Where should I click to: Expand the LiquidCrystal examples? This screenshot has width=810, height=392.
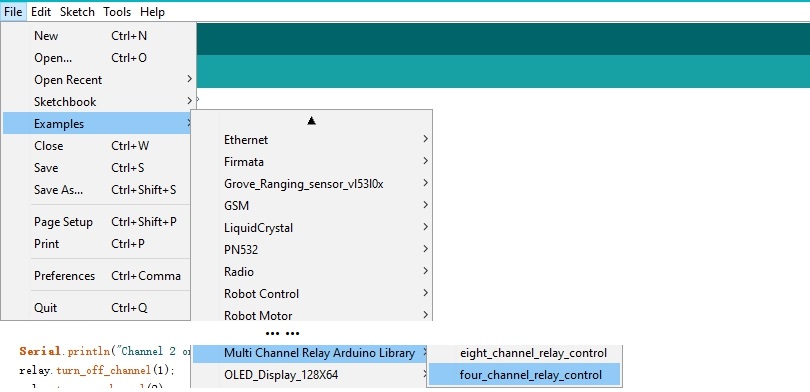[x=311, y=228]
